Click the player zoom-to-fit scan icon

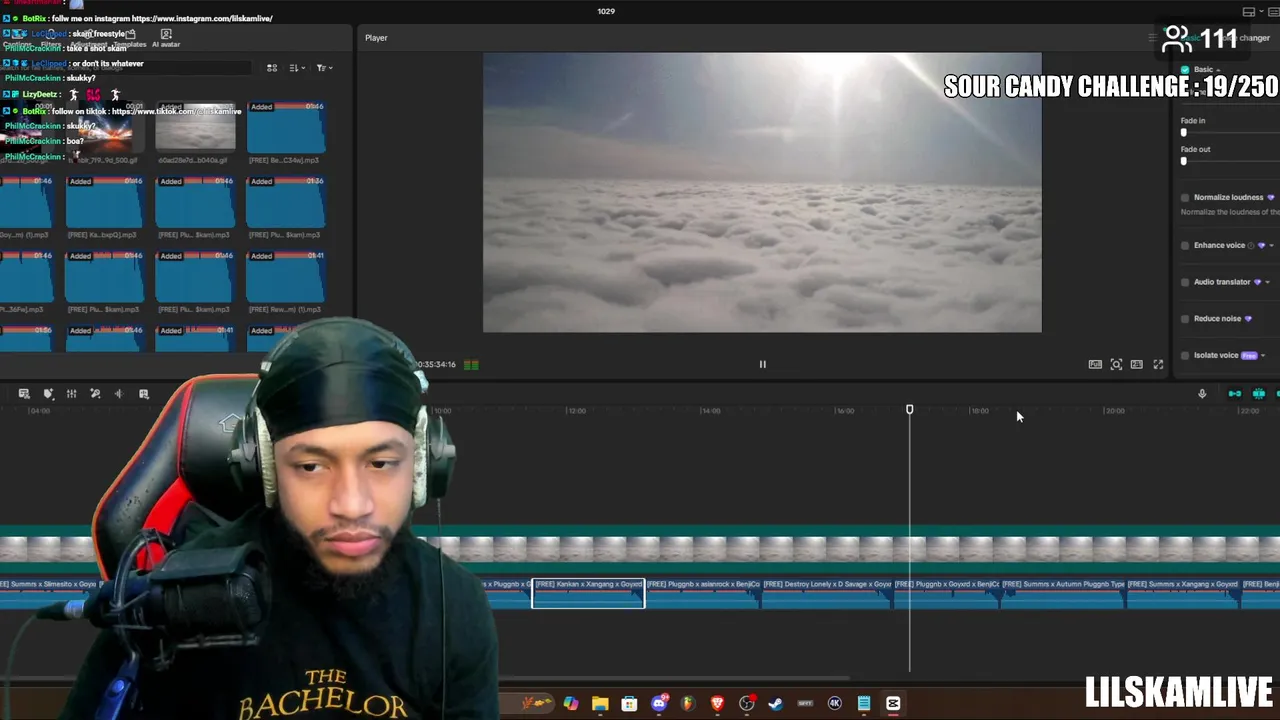(x=1116, y=364)
